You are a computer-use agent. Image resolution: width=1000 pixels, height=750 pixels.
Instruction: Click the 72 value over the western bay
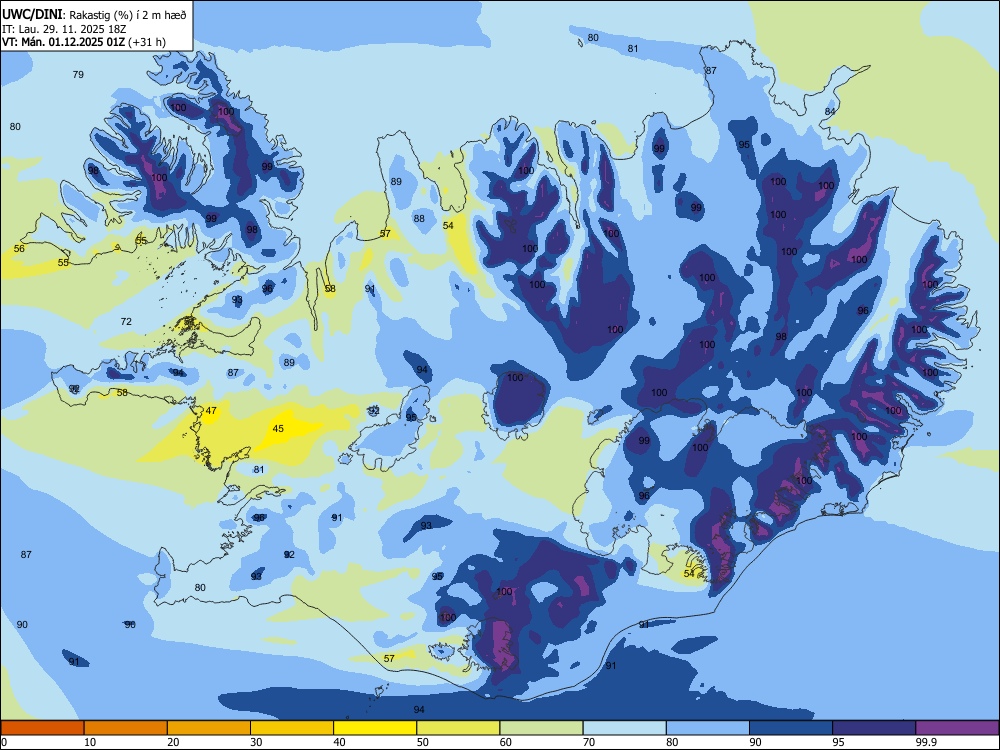126,321
